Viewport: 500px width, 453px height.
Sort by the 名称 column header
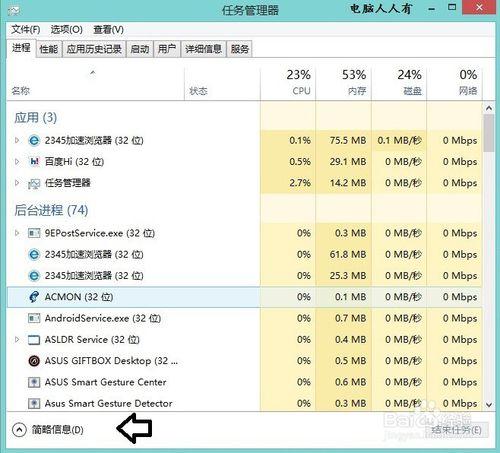point(95,84)
